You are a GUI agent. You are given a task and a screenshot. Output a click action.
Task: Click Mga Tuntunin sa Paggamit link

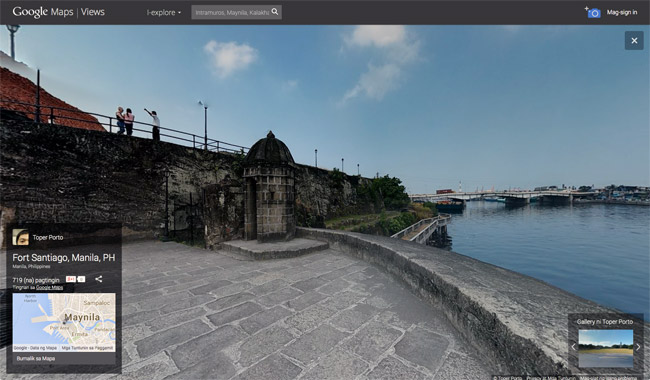point(88,348)
